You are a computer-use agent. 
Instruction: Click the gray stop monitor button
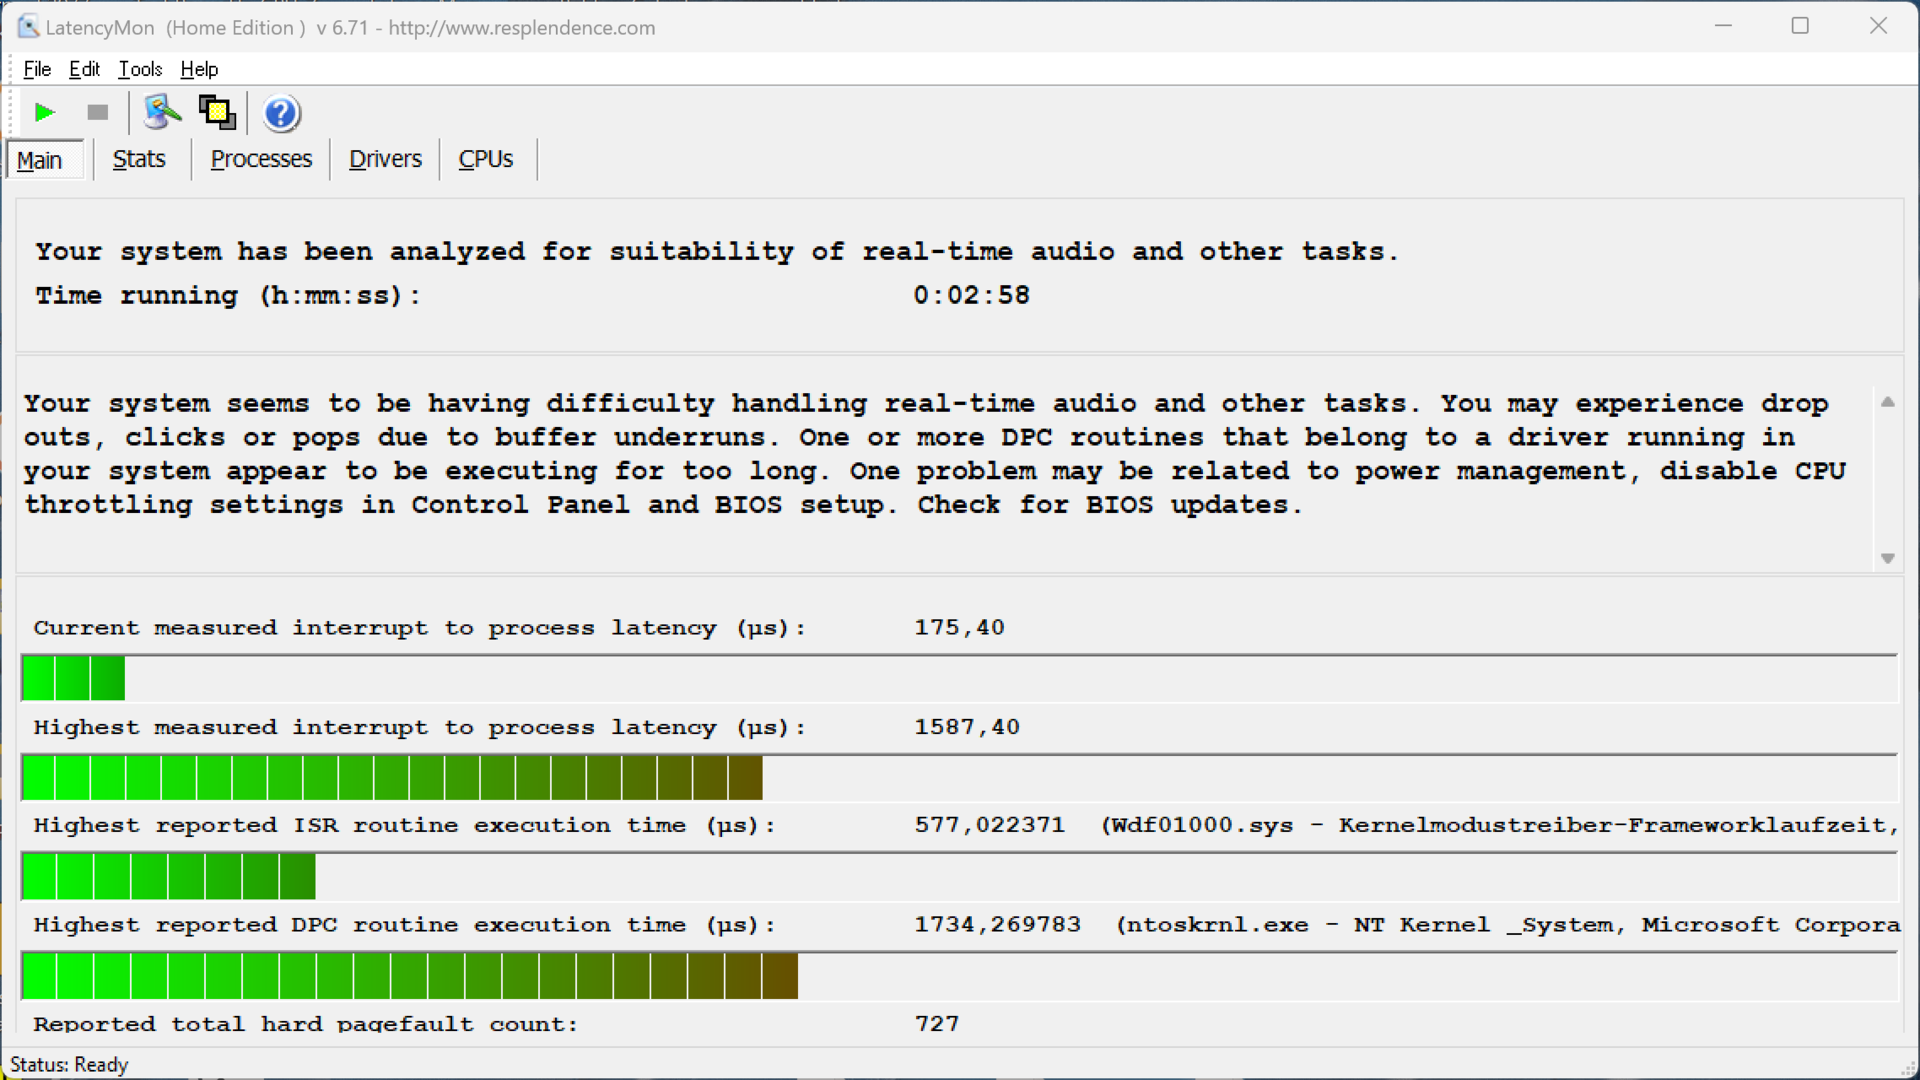point(97,112)
